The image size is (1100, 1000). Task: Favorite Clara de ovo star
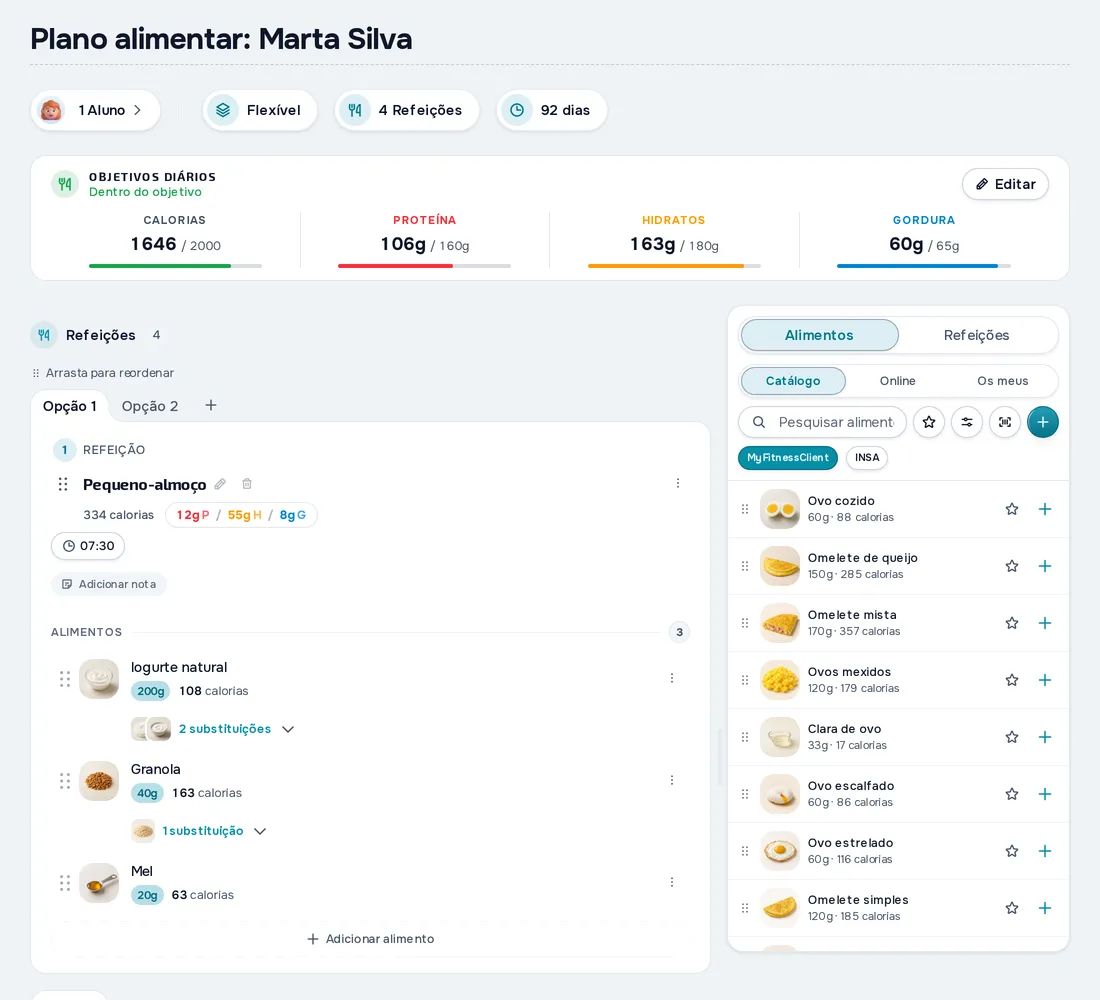coord(1012,737)
